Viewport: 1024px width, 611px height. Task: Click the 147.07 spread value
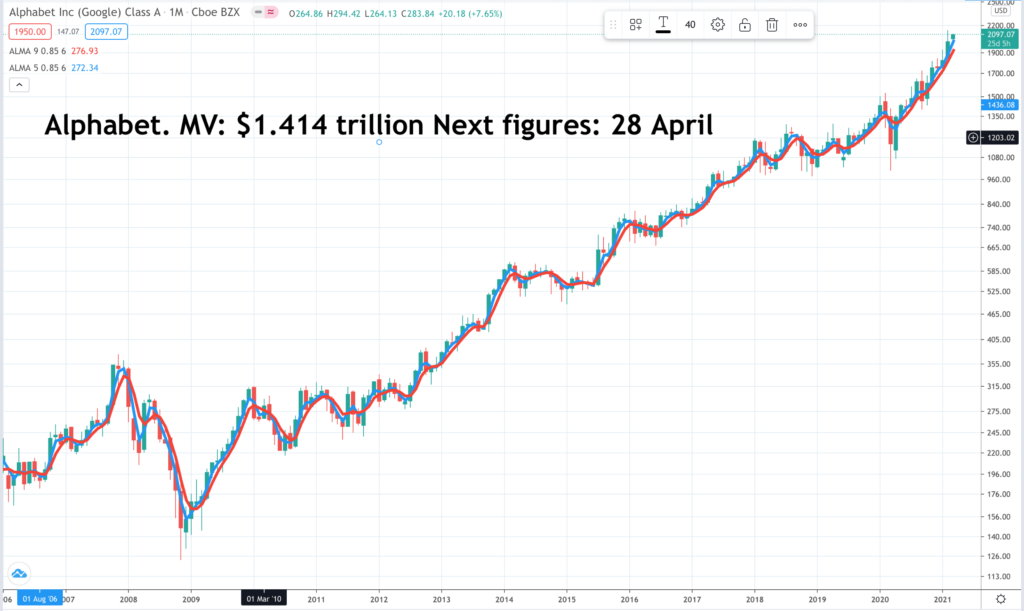pos(68,31)
